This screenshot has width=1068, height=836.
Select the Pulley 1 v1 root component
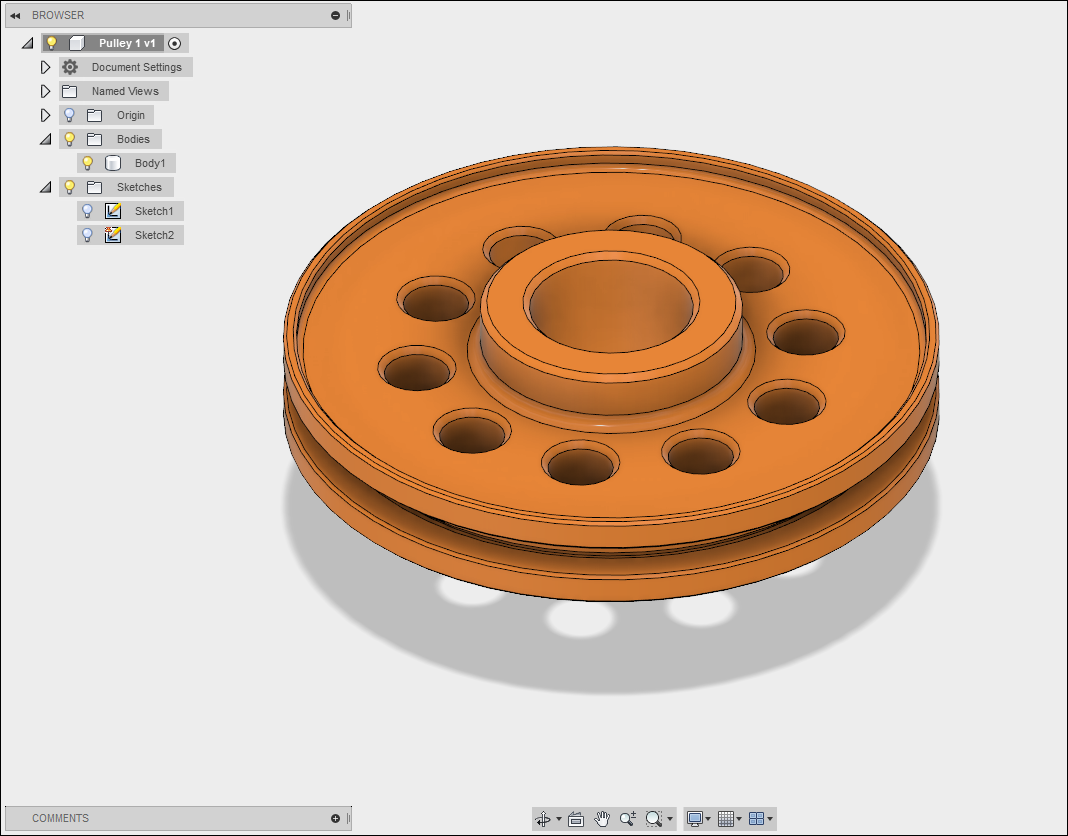tap(127, 43)
